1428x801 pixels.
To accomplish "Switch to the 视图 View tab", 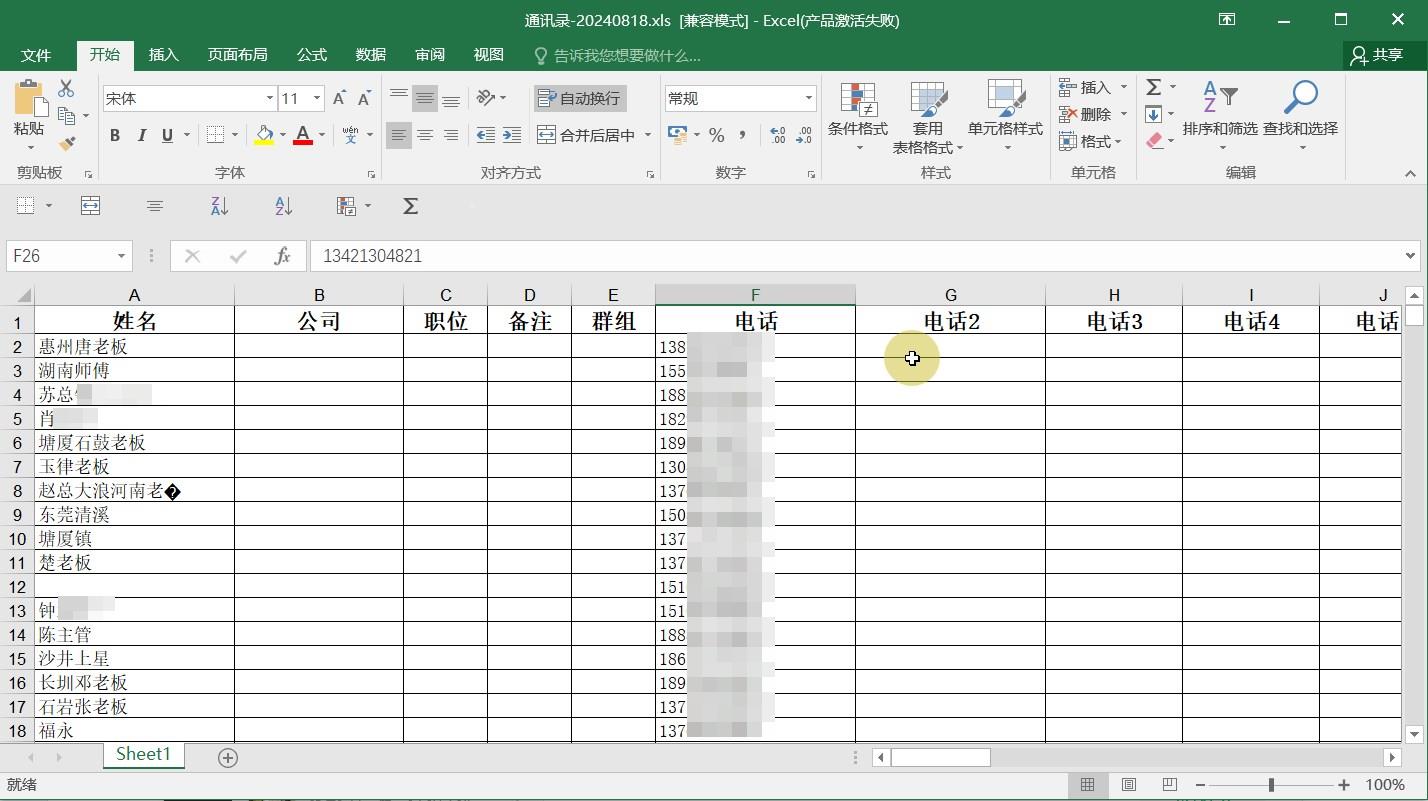I will (x=489, y=55).
